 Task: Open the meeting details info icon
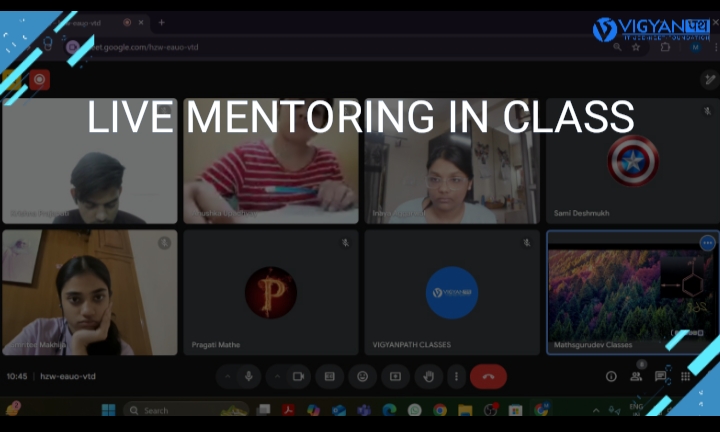[x=611, y=376]
